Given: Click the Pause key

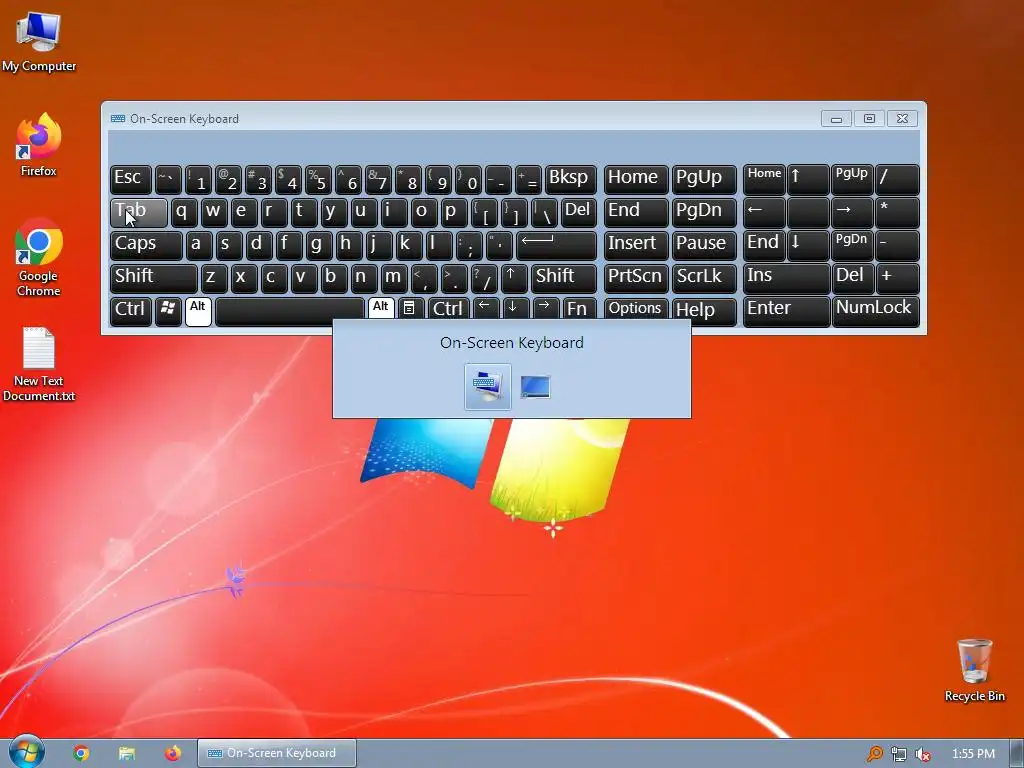Looking at the screenshot, I should (703, 245).
